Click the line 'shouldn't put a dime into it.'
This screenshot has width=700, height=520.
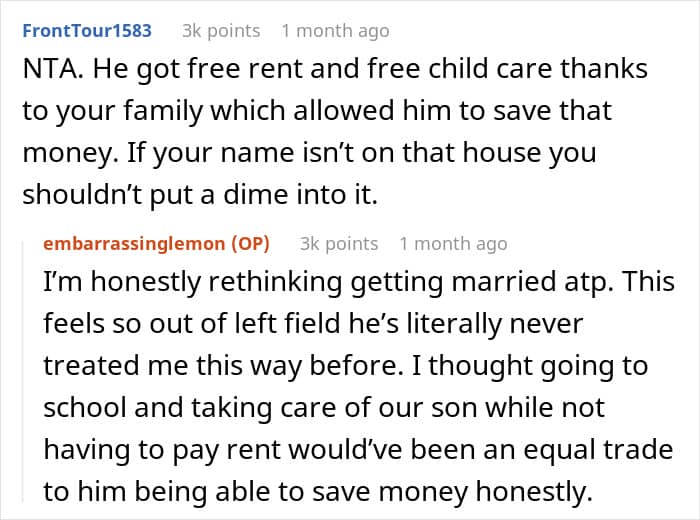(x=200, y=195)
